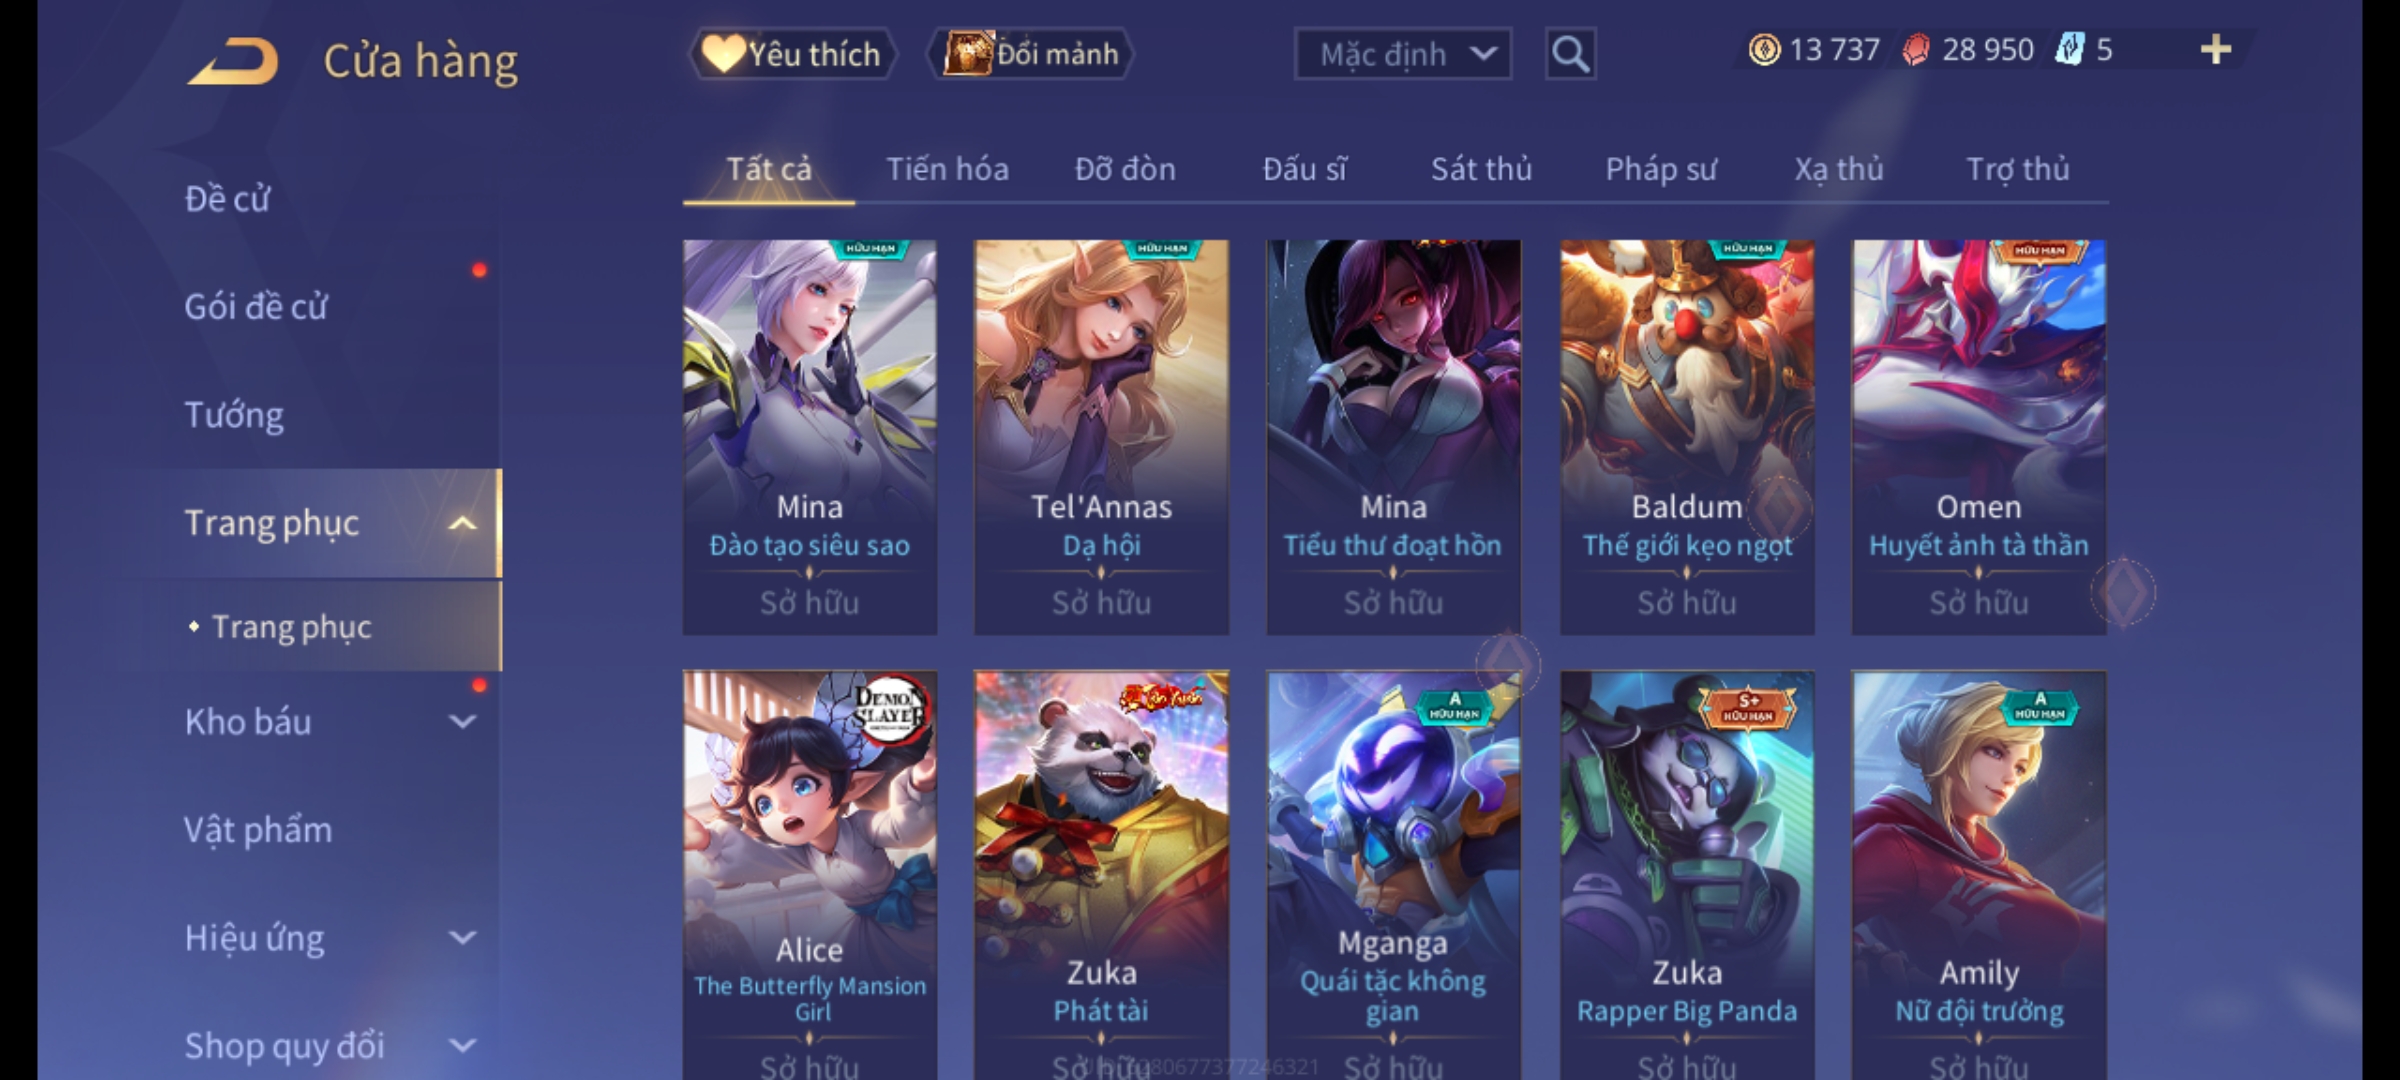Viewport: 2400px width, 1080px height.
Task: Select the Pháp sư tab
Action: pos(1661,169)
